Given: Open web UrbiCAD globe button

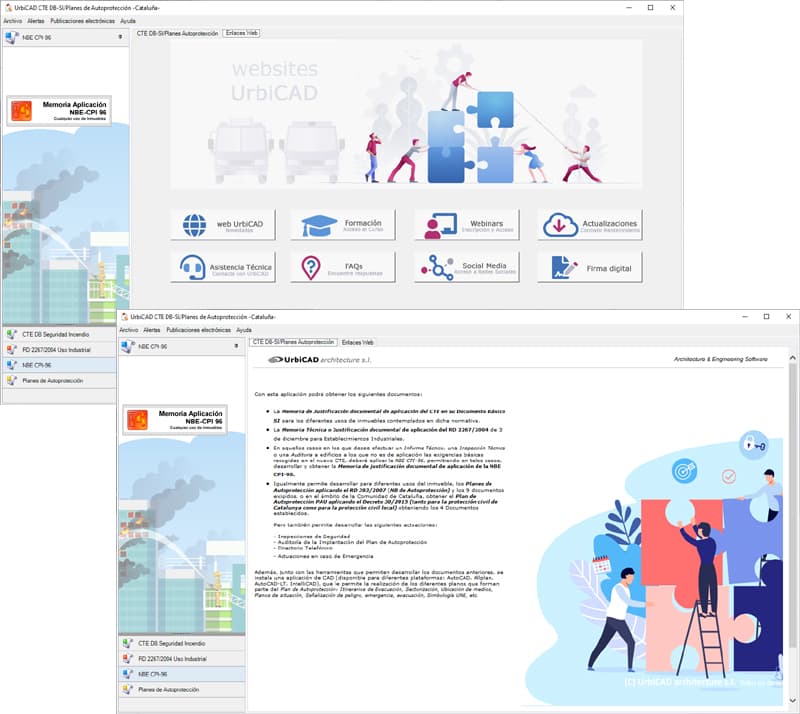Looking at the screenshot, I should point(223,225).
